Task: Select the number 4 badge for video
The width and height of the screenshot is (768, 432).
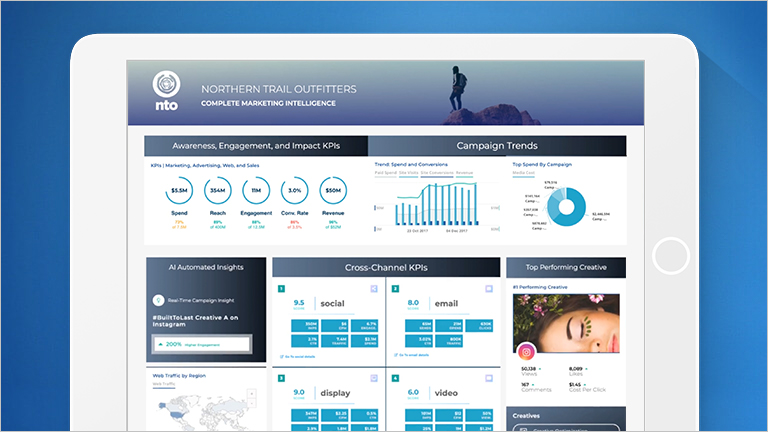Action: [x=395, y=378]
